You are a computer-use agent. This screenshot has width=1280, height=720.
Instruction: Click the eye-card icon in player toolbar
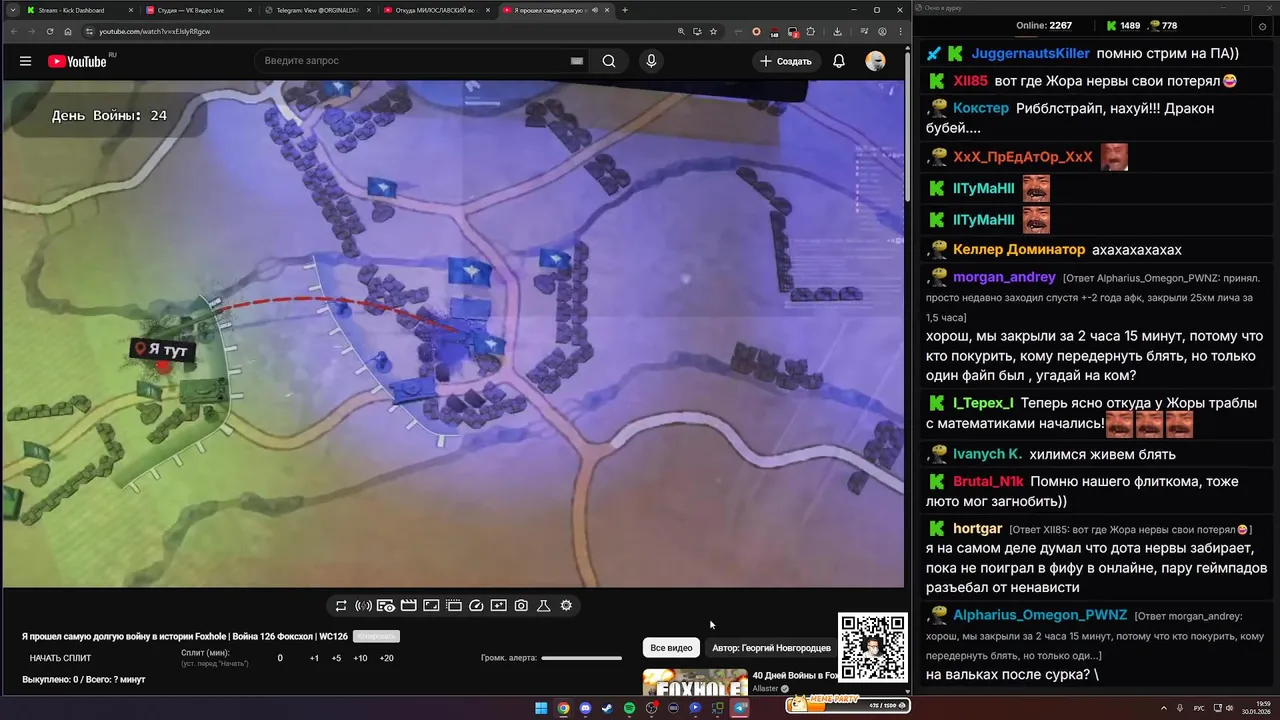385,605
